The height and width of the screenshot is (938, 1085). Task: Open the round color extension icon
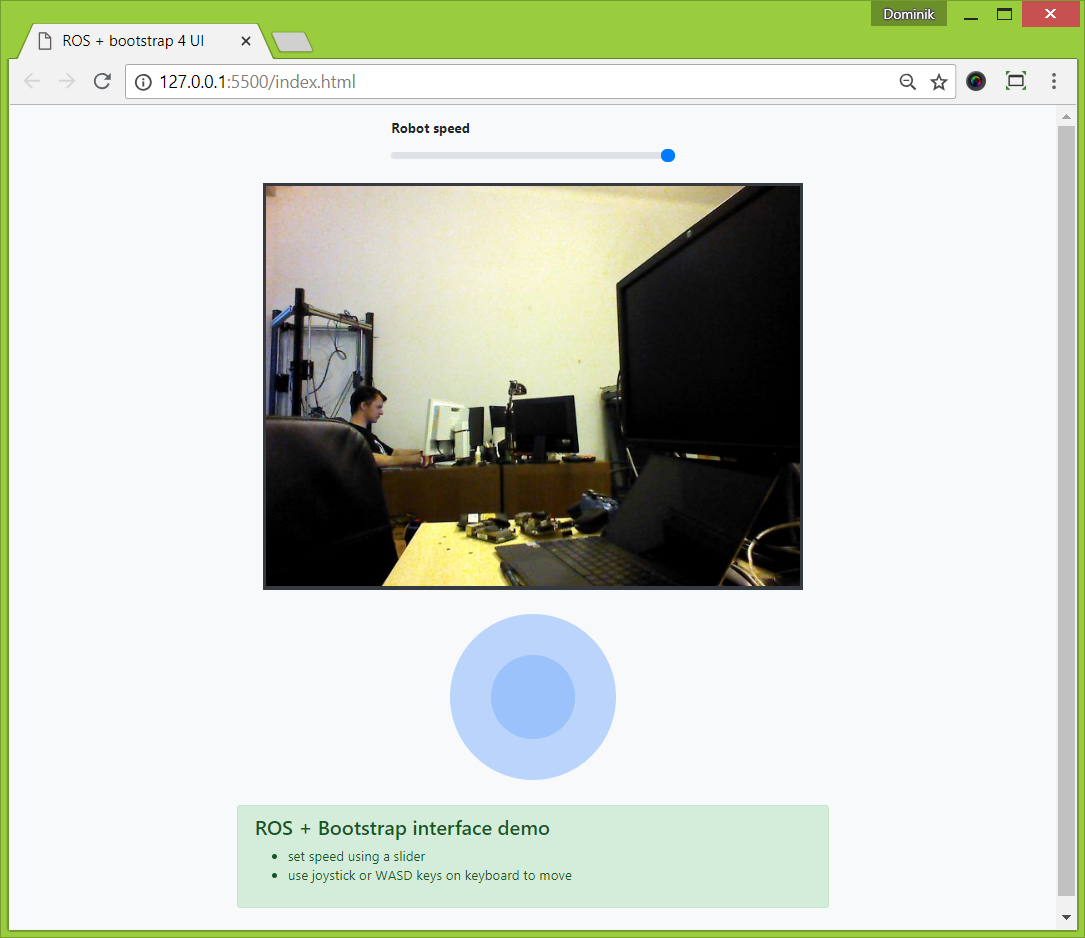976,82
